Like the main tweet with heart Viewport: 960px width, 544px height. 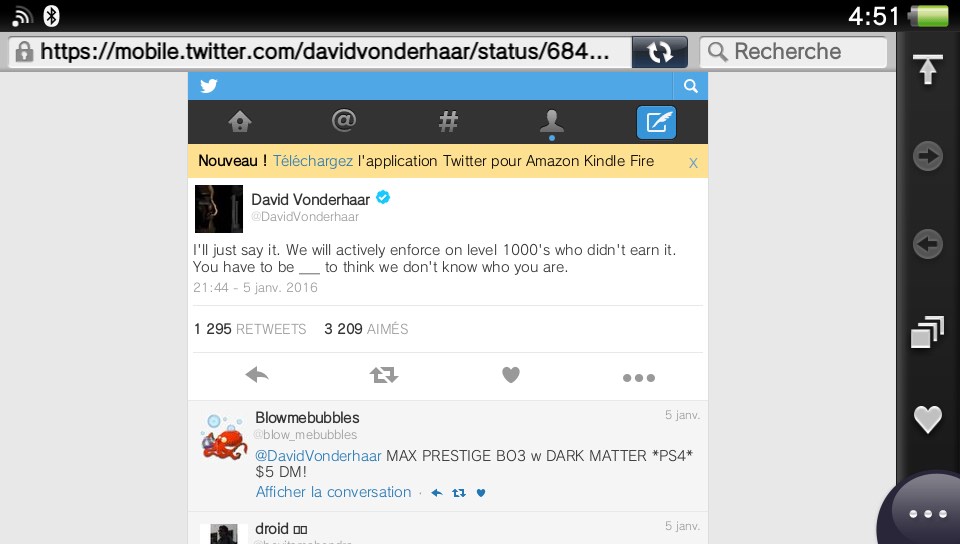pyautogui.click(x=511, y=374)
